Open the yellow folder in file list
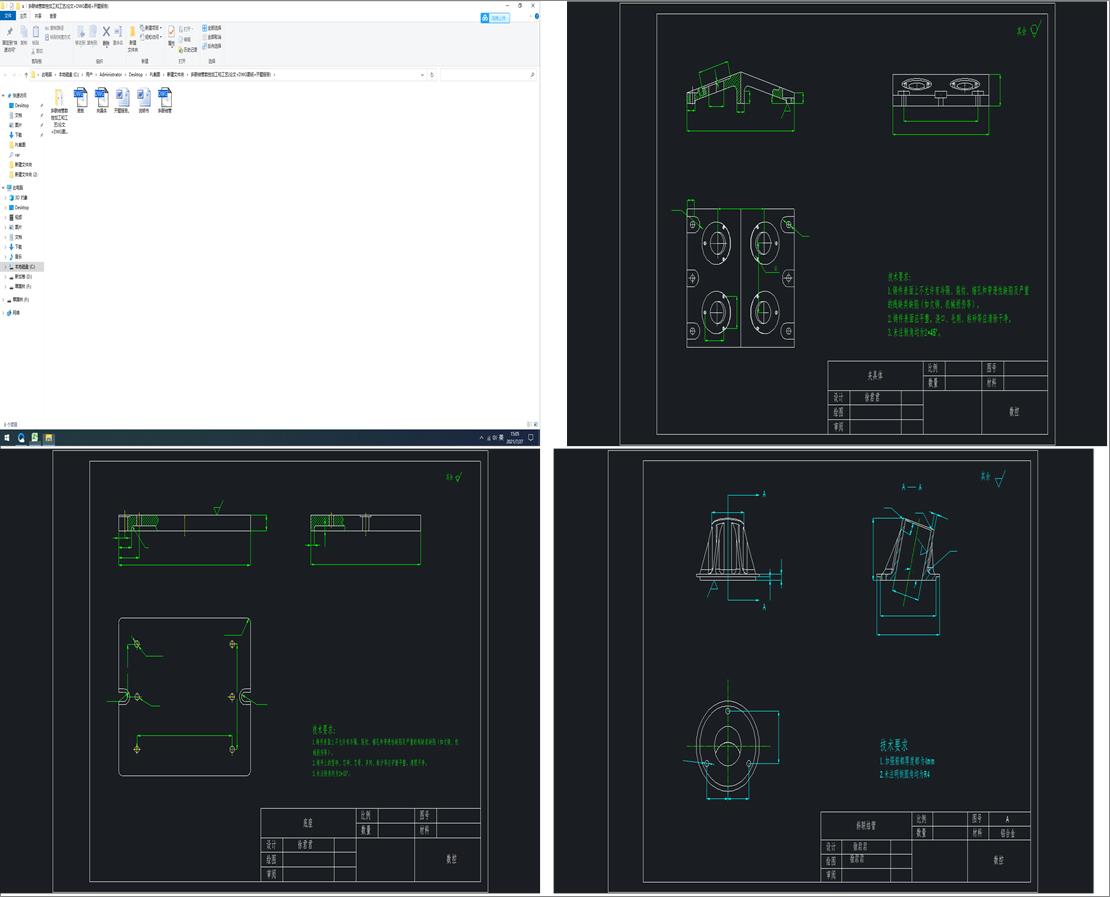 tap(59, 111)
